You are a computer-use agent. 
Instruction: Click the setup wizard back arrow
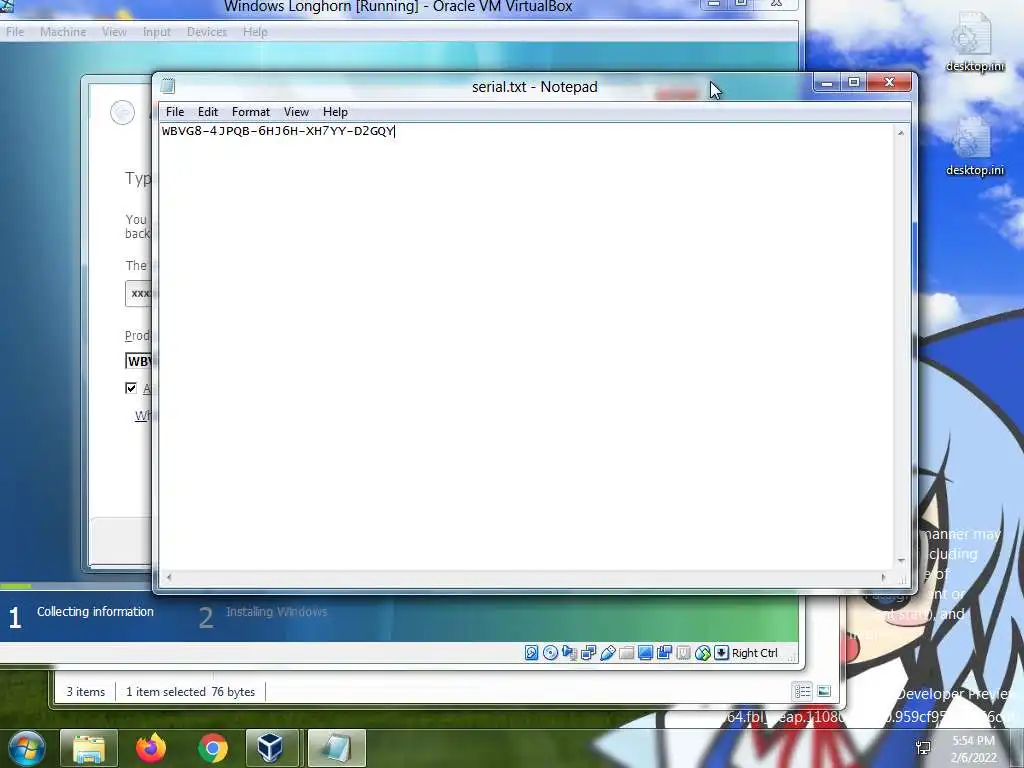point(122,112)
